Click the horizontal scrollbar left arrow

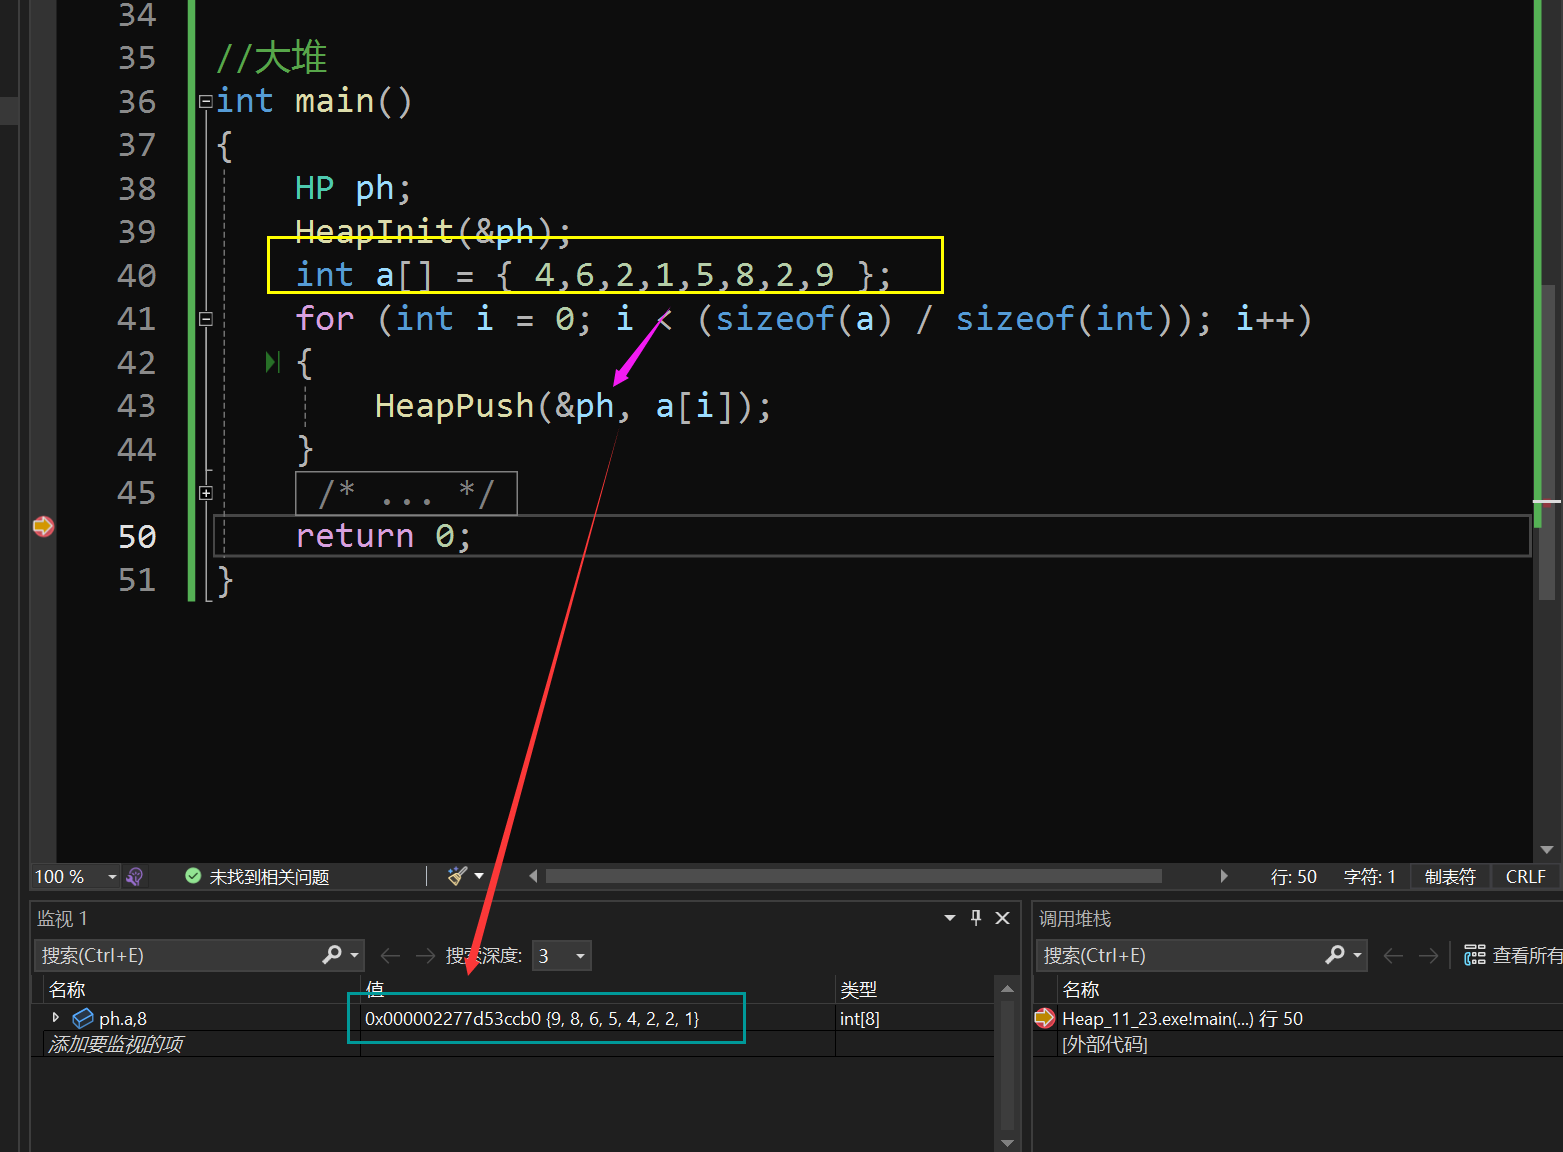(x=533, y=876)
